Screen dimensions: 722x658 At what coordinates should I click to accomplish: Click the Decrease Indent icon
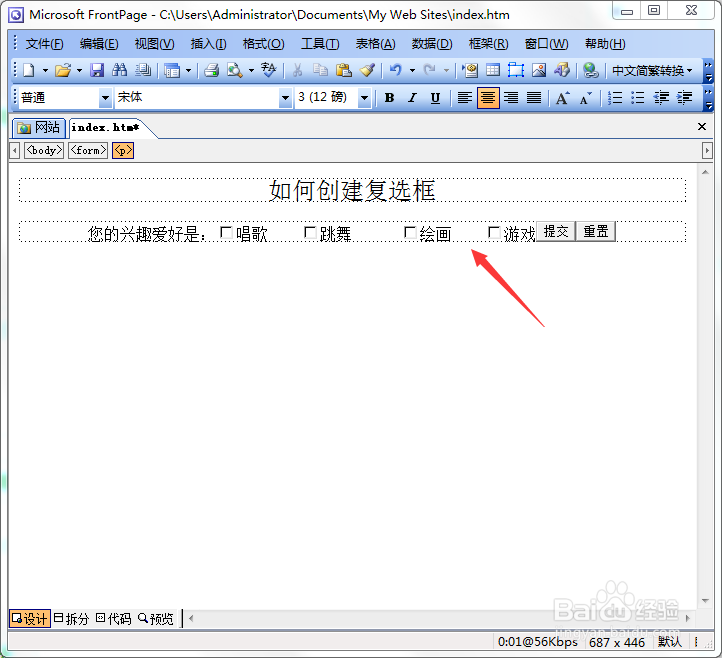(x=661, y=98)
